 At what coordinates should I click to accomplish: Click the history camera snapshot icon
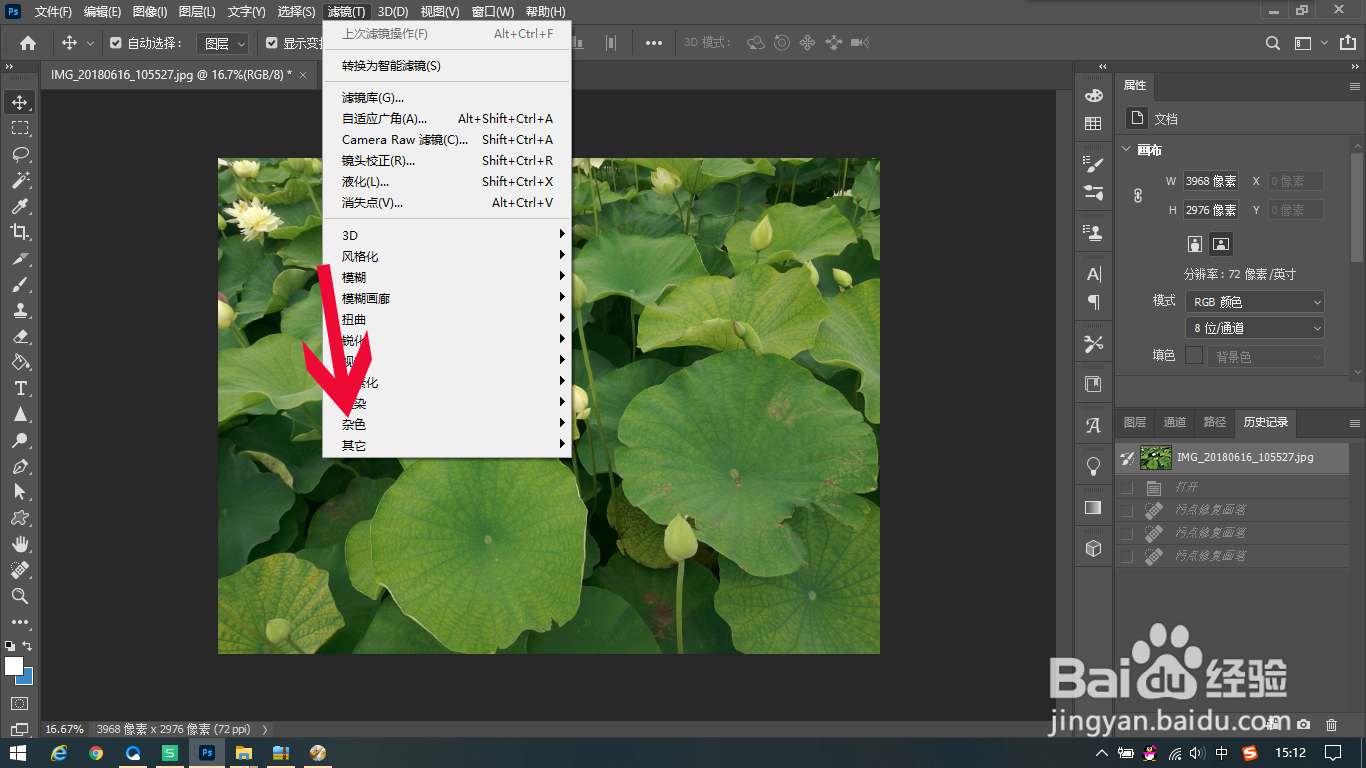1303,724
